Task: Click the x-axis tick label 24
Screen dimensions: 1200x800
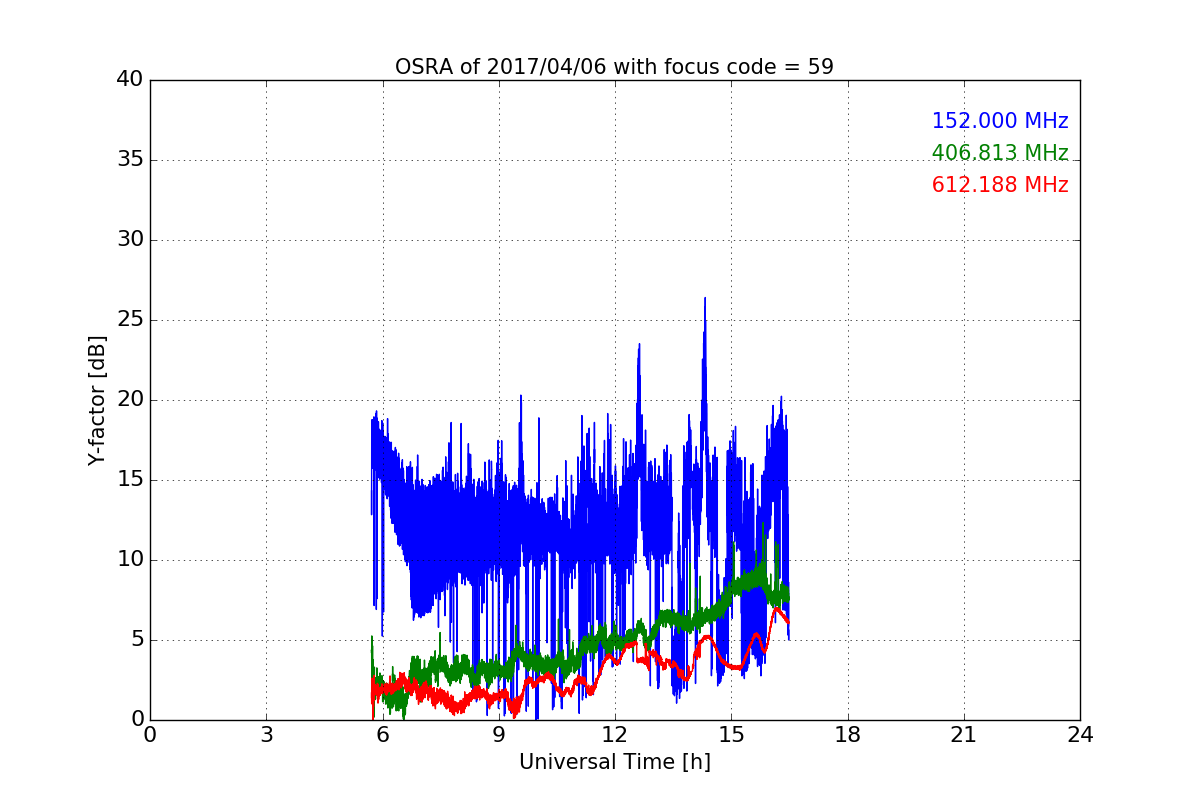Action: click(1079, 735)
